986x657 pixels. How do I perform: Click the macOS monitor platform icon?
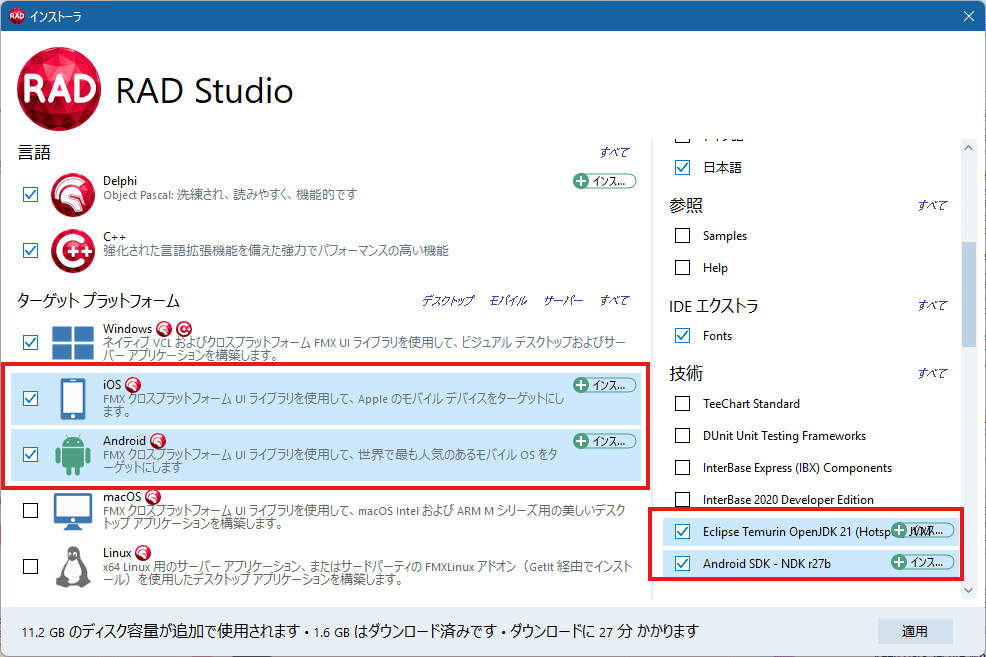point(73,511)
